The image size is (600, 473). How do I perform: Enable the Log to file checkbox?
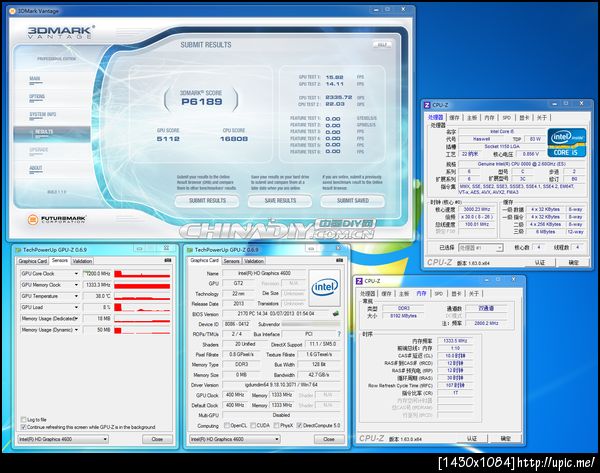pos(23,419)
